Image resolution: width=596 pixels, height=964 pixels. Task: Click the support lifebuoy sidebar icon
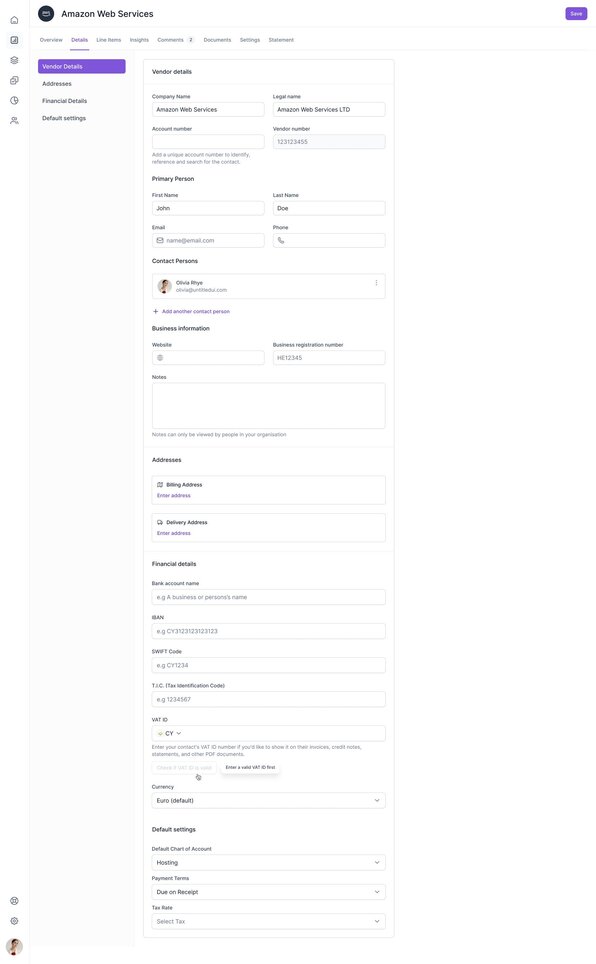coord(14,901)
